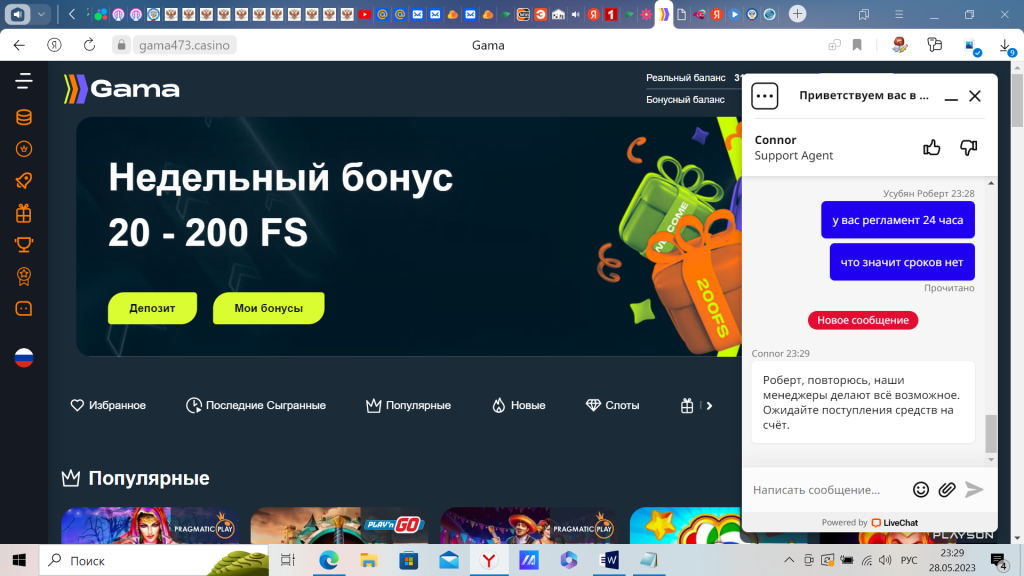Select Слоты game category
This screenshot has width=1024, height=576.
click(613, 406)
